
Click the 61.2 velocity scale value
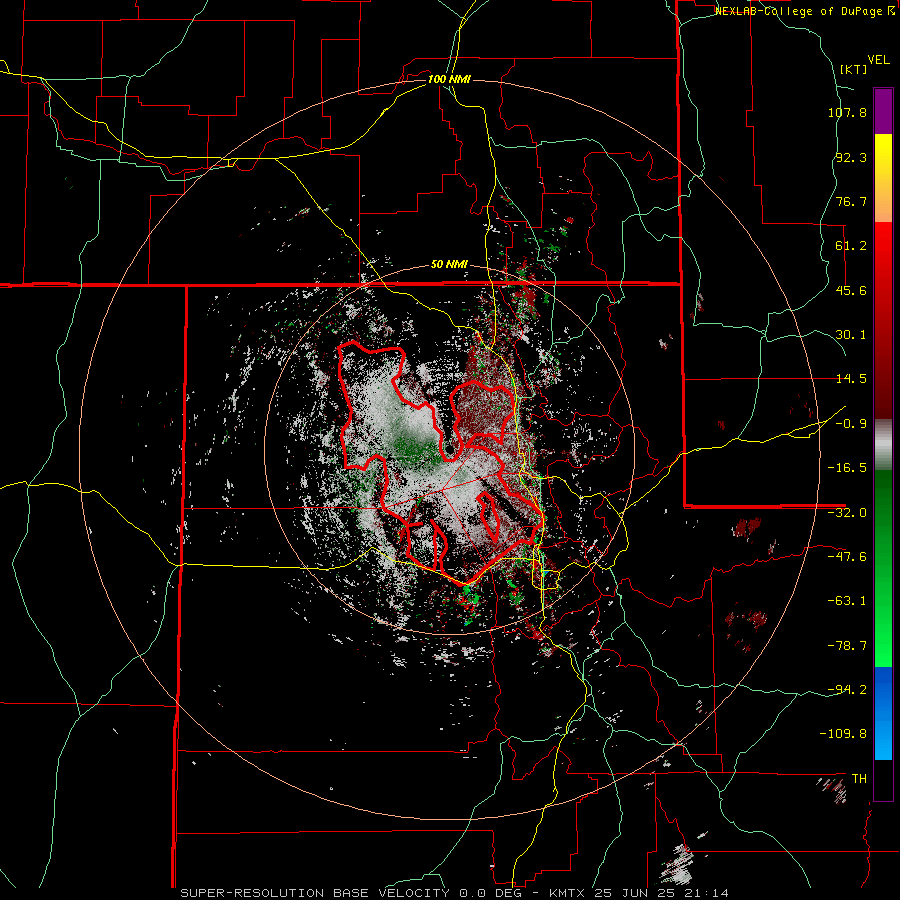(851, 246)
